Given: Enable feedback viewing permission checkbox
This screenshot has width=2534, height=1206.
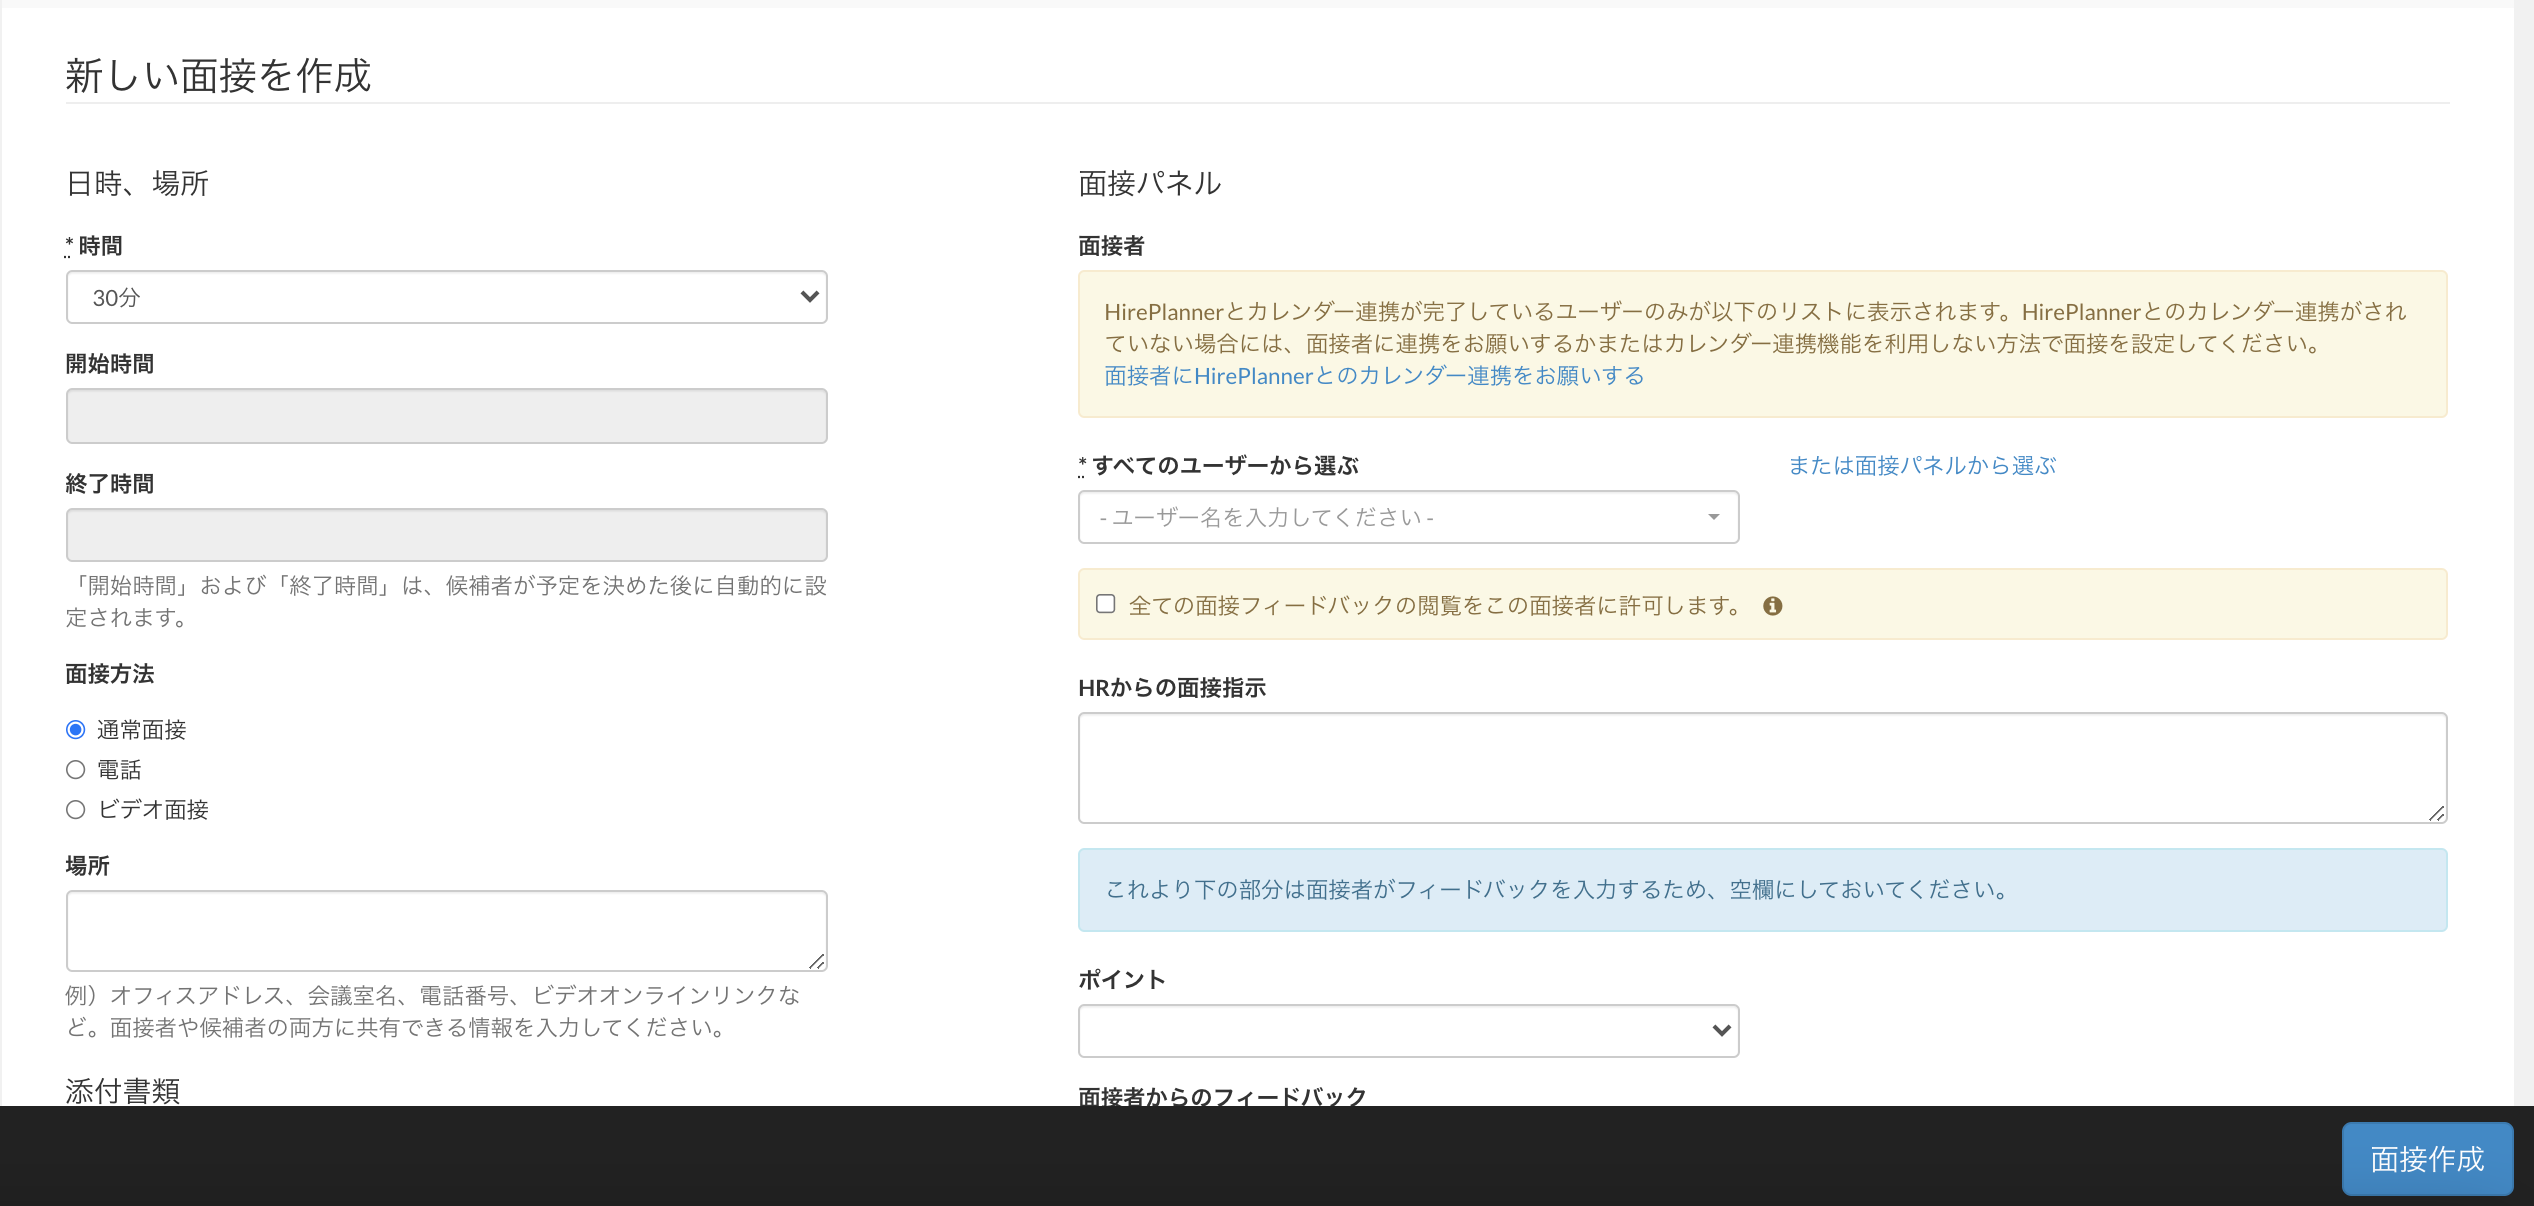Looking at the screenshot, I should tap(1105, 604).
